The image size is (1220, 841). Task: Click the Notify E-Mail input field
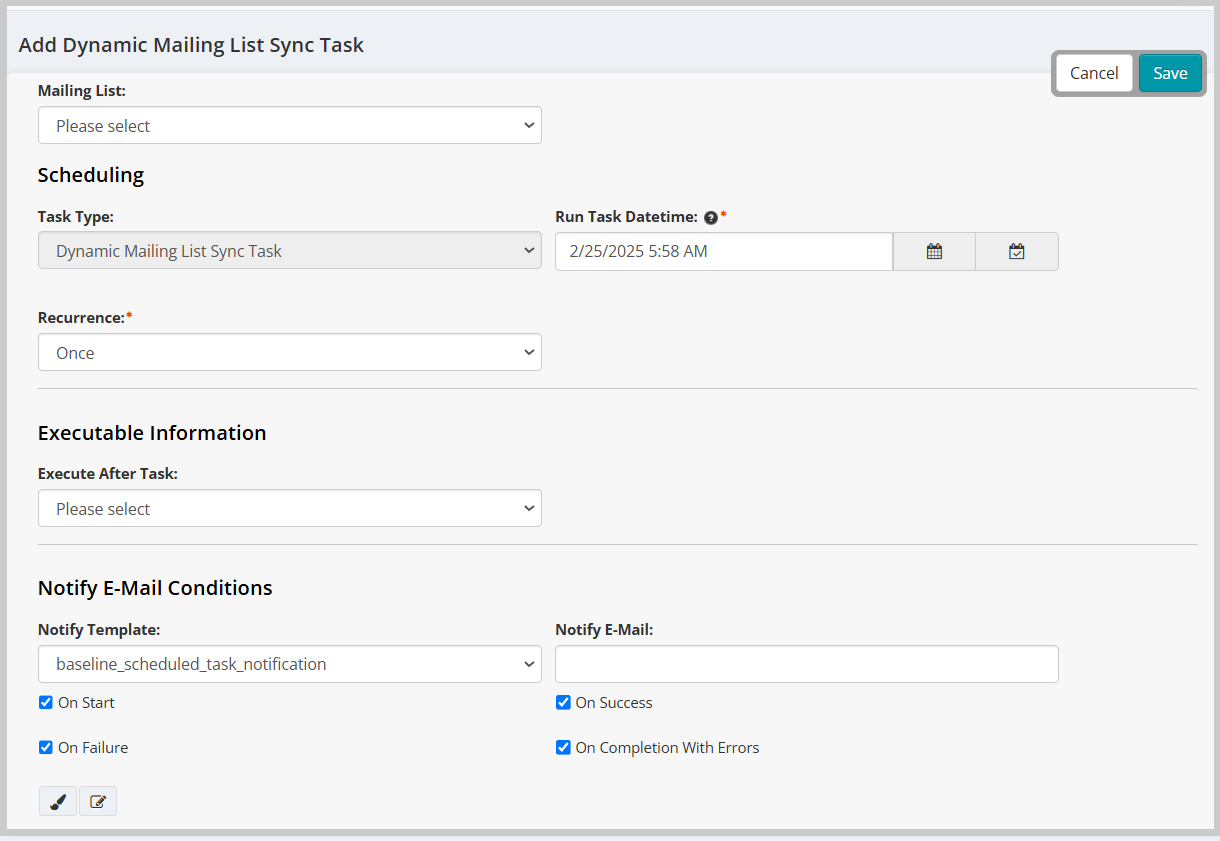[x=806, y=664]
